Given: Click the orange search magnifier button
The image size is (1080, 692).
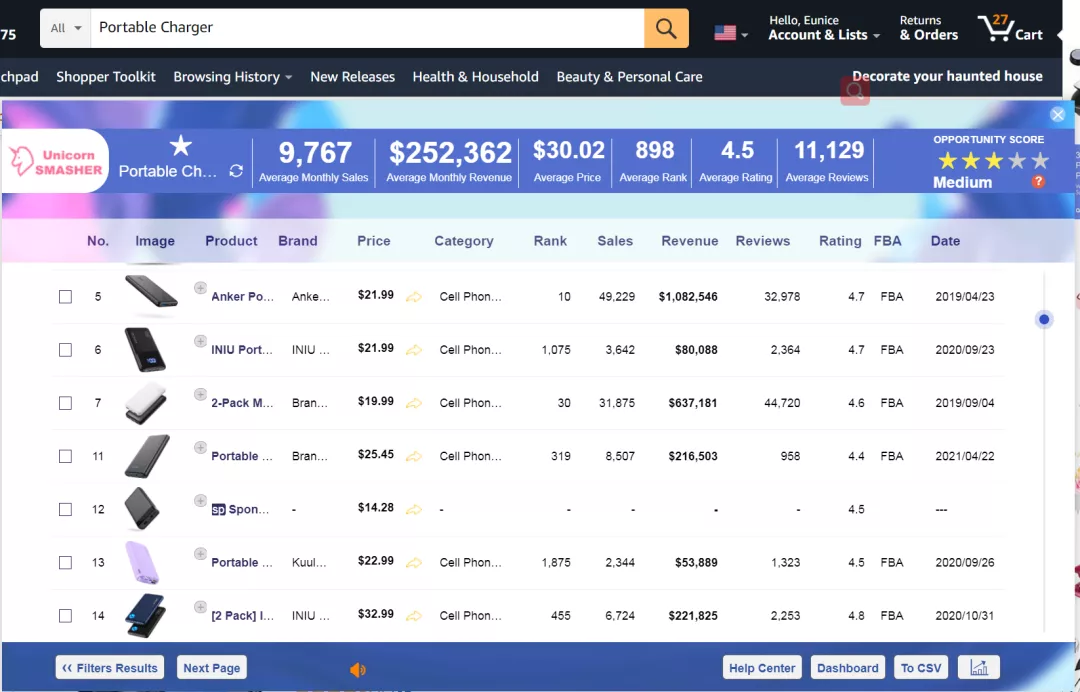Looking at the screenshot, I should point(666,28).
